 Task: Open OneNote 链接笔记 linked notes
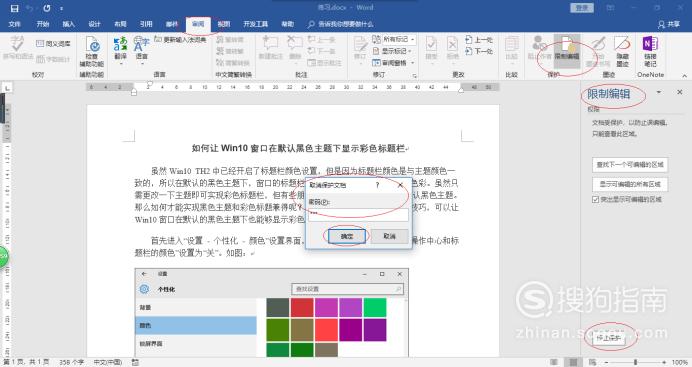tap(650, 51)
